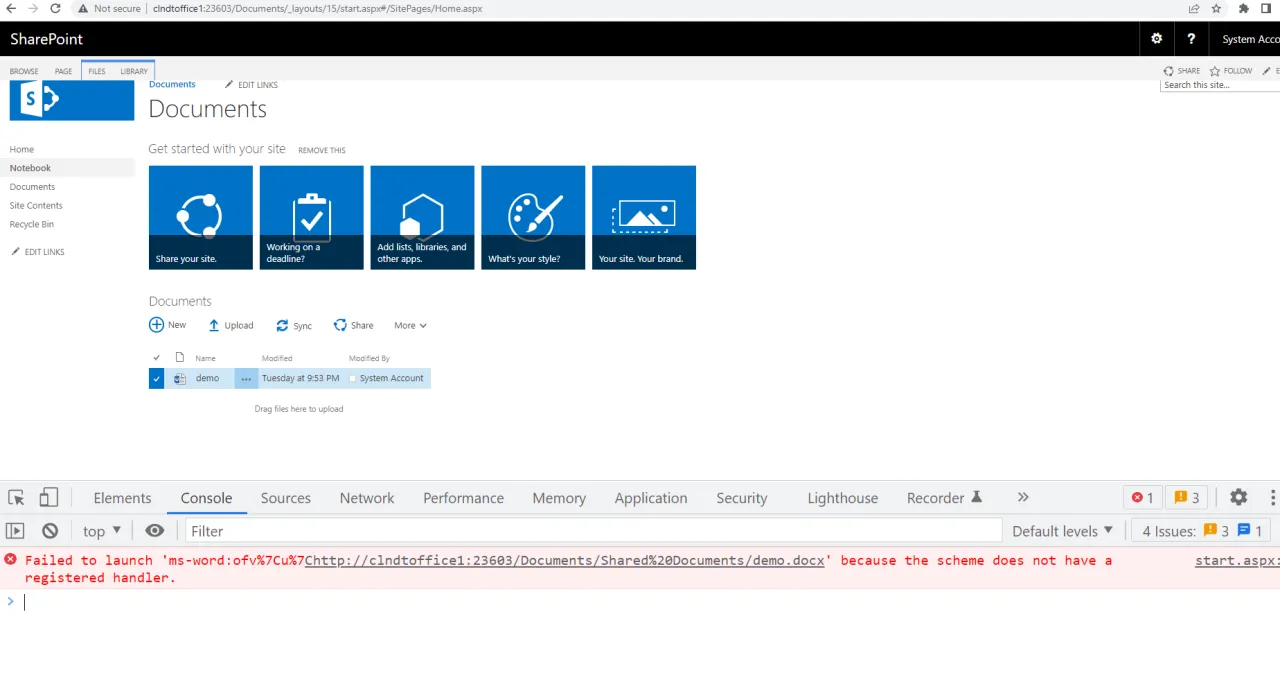Uncheck the demo document row checkbox
The image size is (1280, 682).
pyautogui.click(x=156, y=379)
